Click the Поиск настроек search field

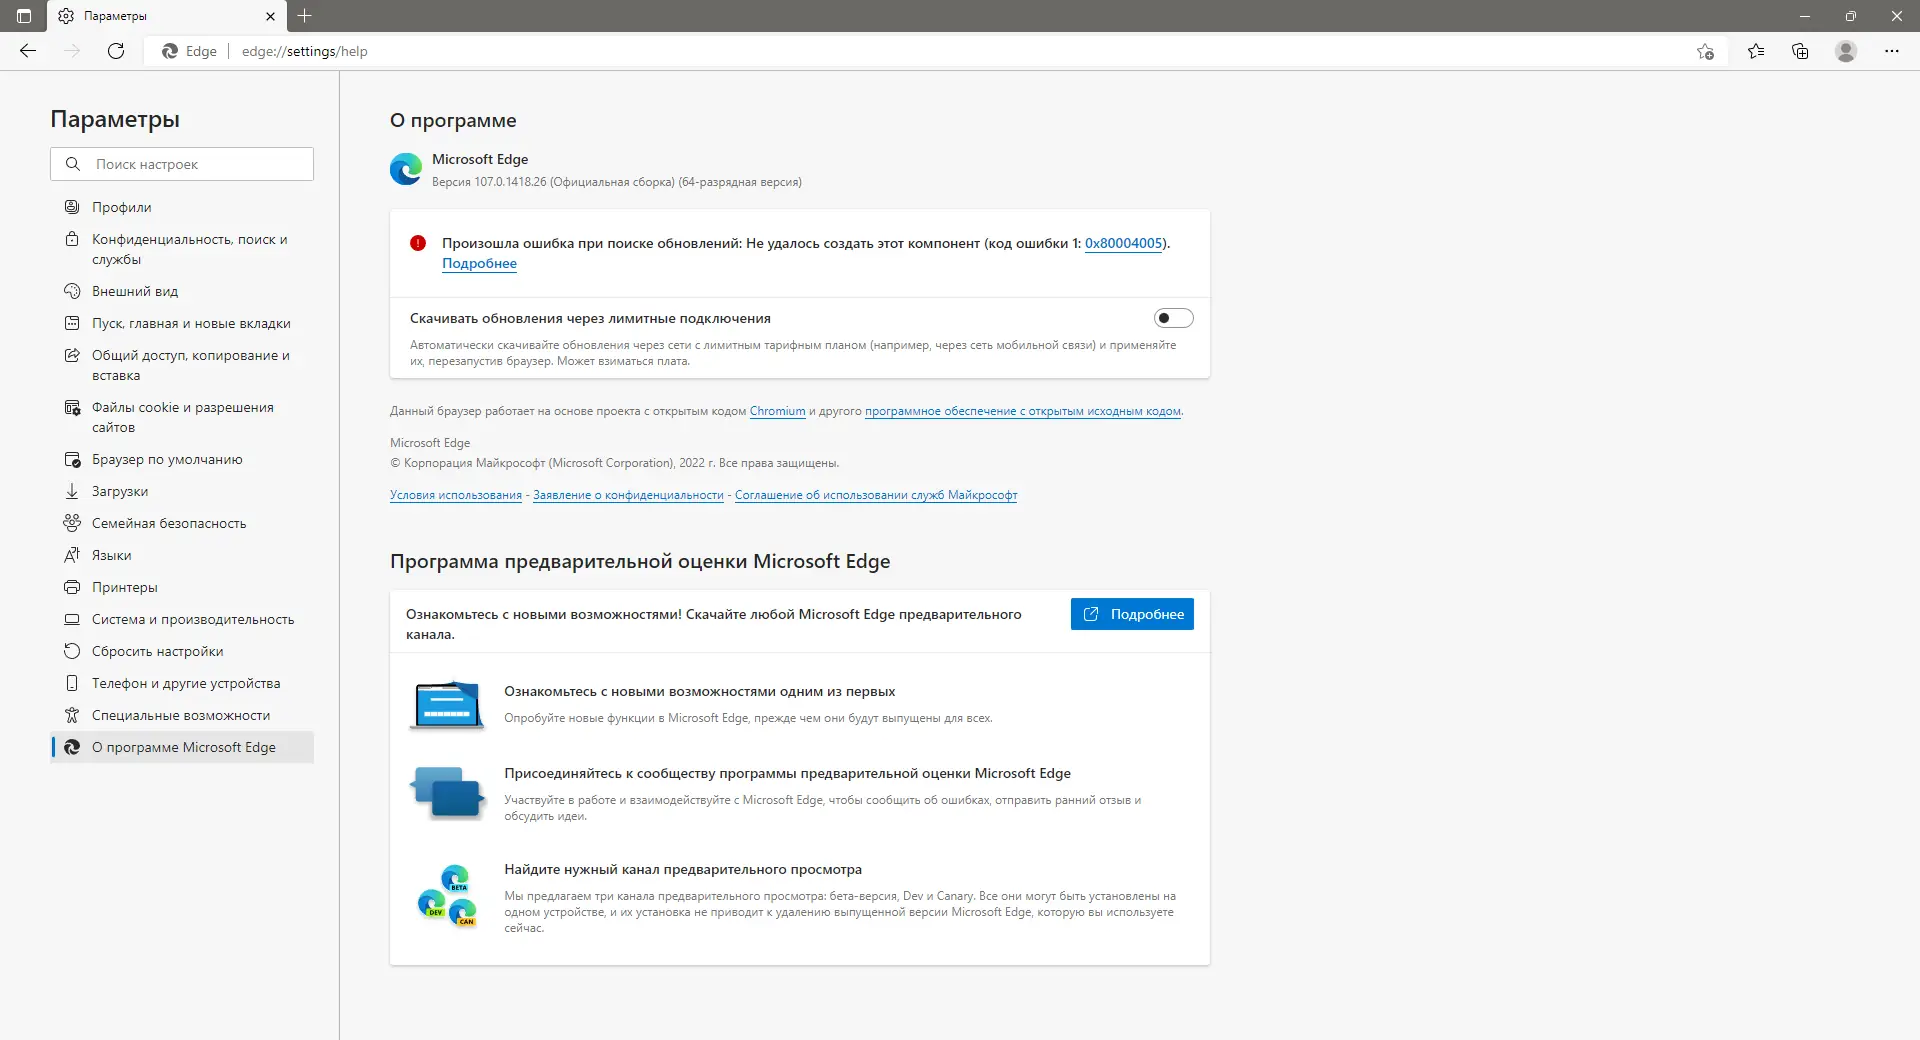pyautogui.click(x=182, y=164)
